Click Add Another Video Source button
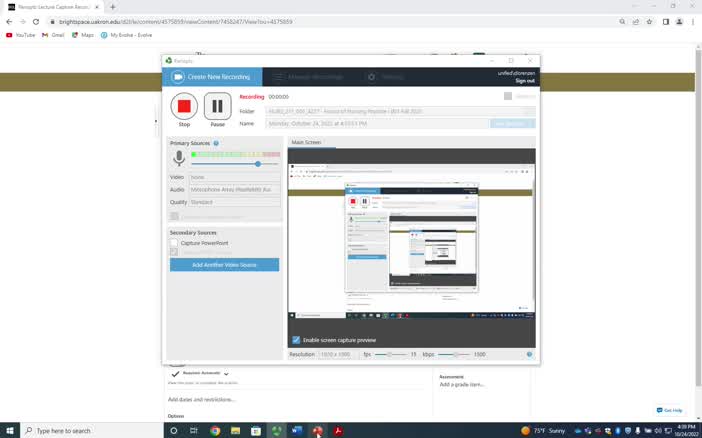The height and width of the screenshot is (438, 702). point(224,265)
